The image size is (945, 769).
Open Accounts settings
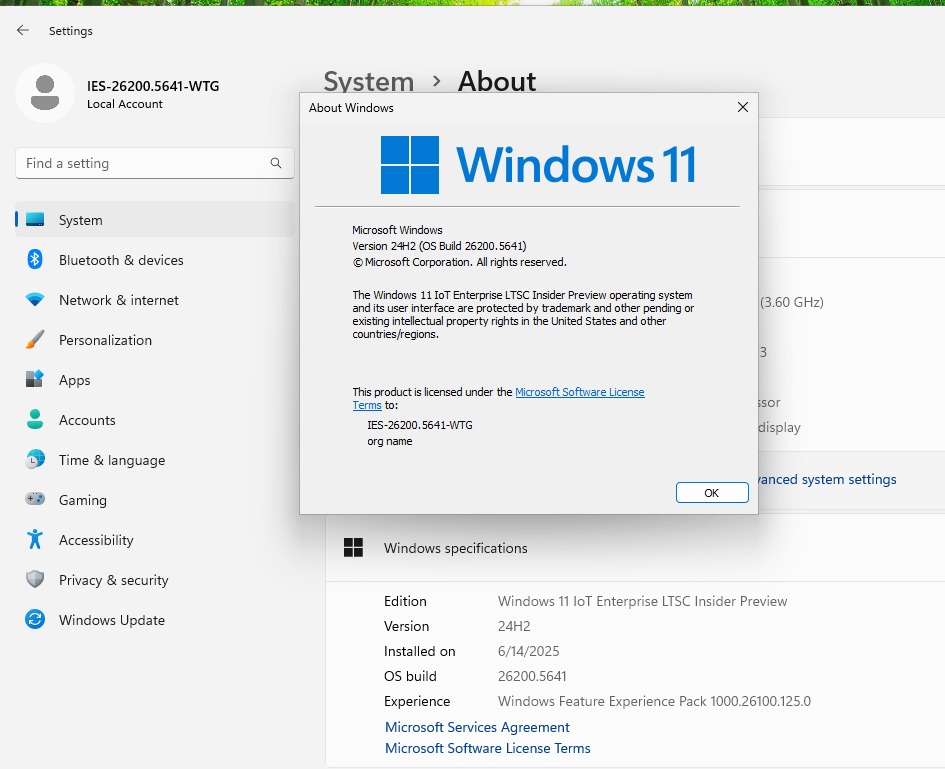point(155,420)
